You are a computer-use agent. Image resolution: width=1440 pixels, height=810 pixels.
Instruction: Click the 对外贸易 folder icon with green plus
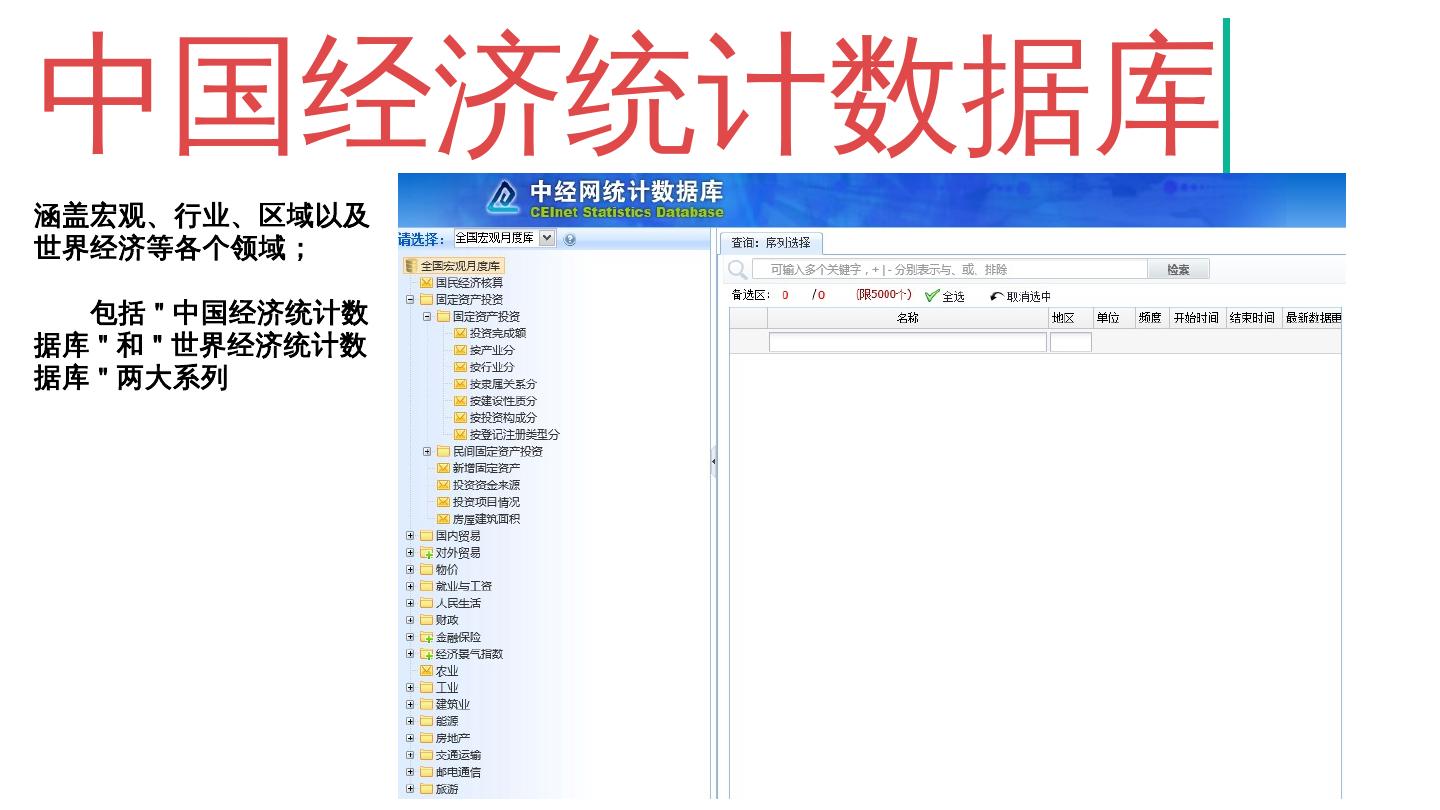[x=427, y=553]
